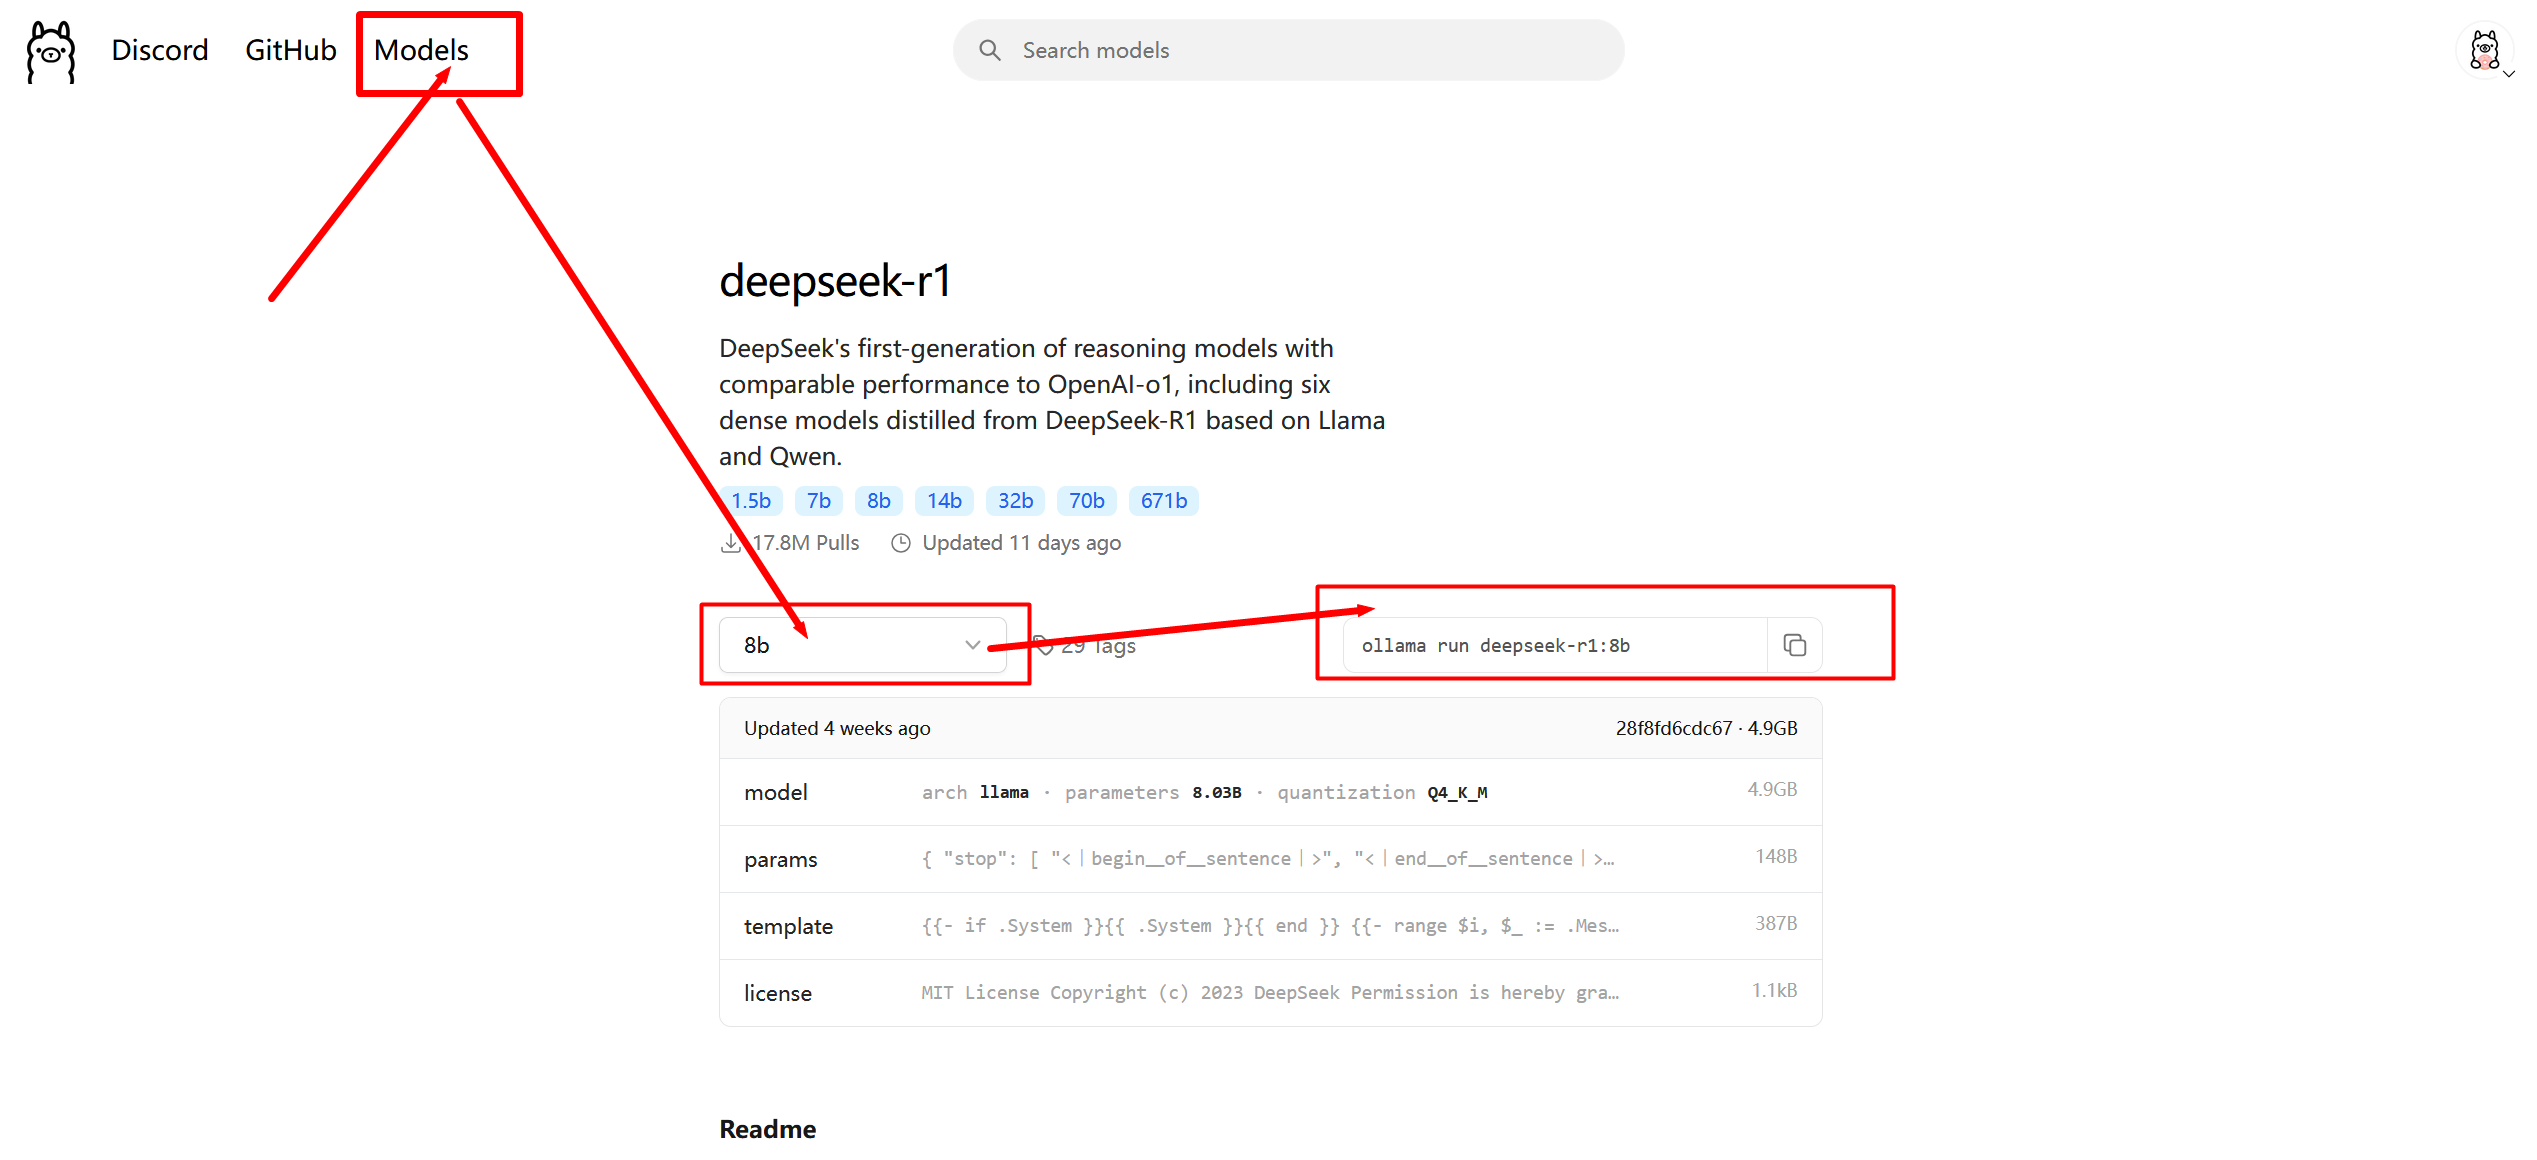The height and width of the screenshot is (1160, 2537).
Task: Click the search magnifier icon
Action: click(989, 50)
